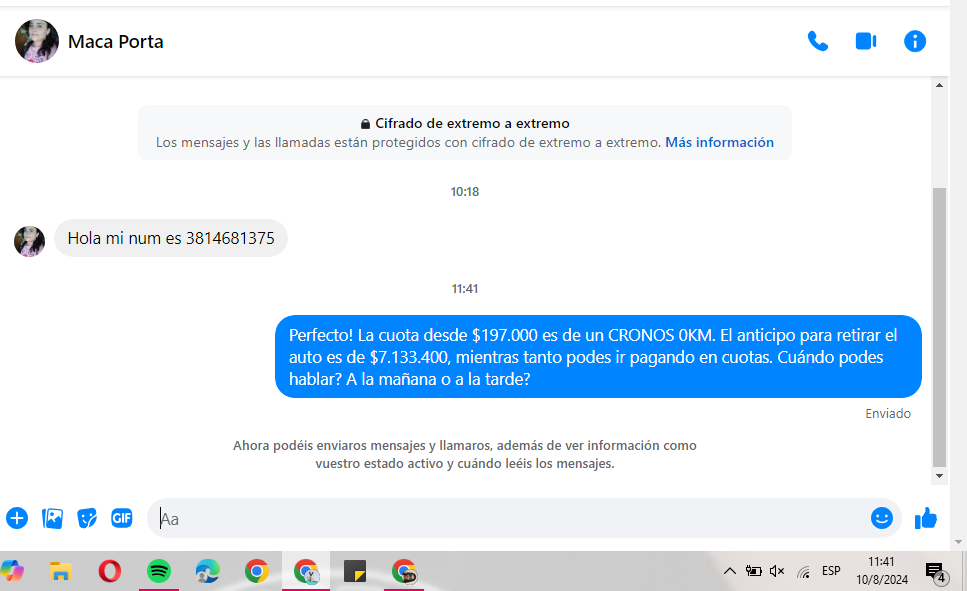This screenshot has width=967, height=591.
Task: Toggle the muted speaker volume icon
Action: pos(778,571)
